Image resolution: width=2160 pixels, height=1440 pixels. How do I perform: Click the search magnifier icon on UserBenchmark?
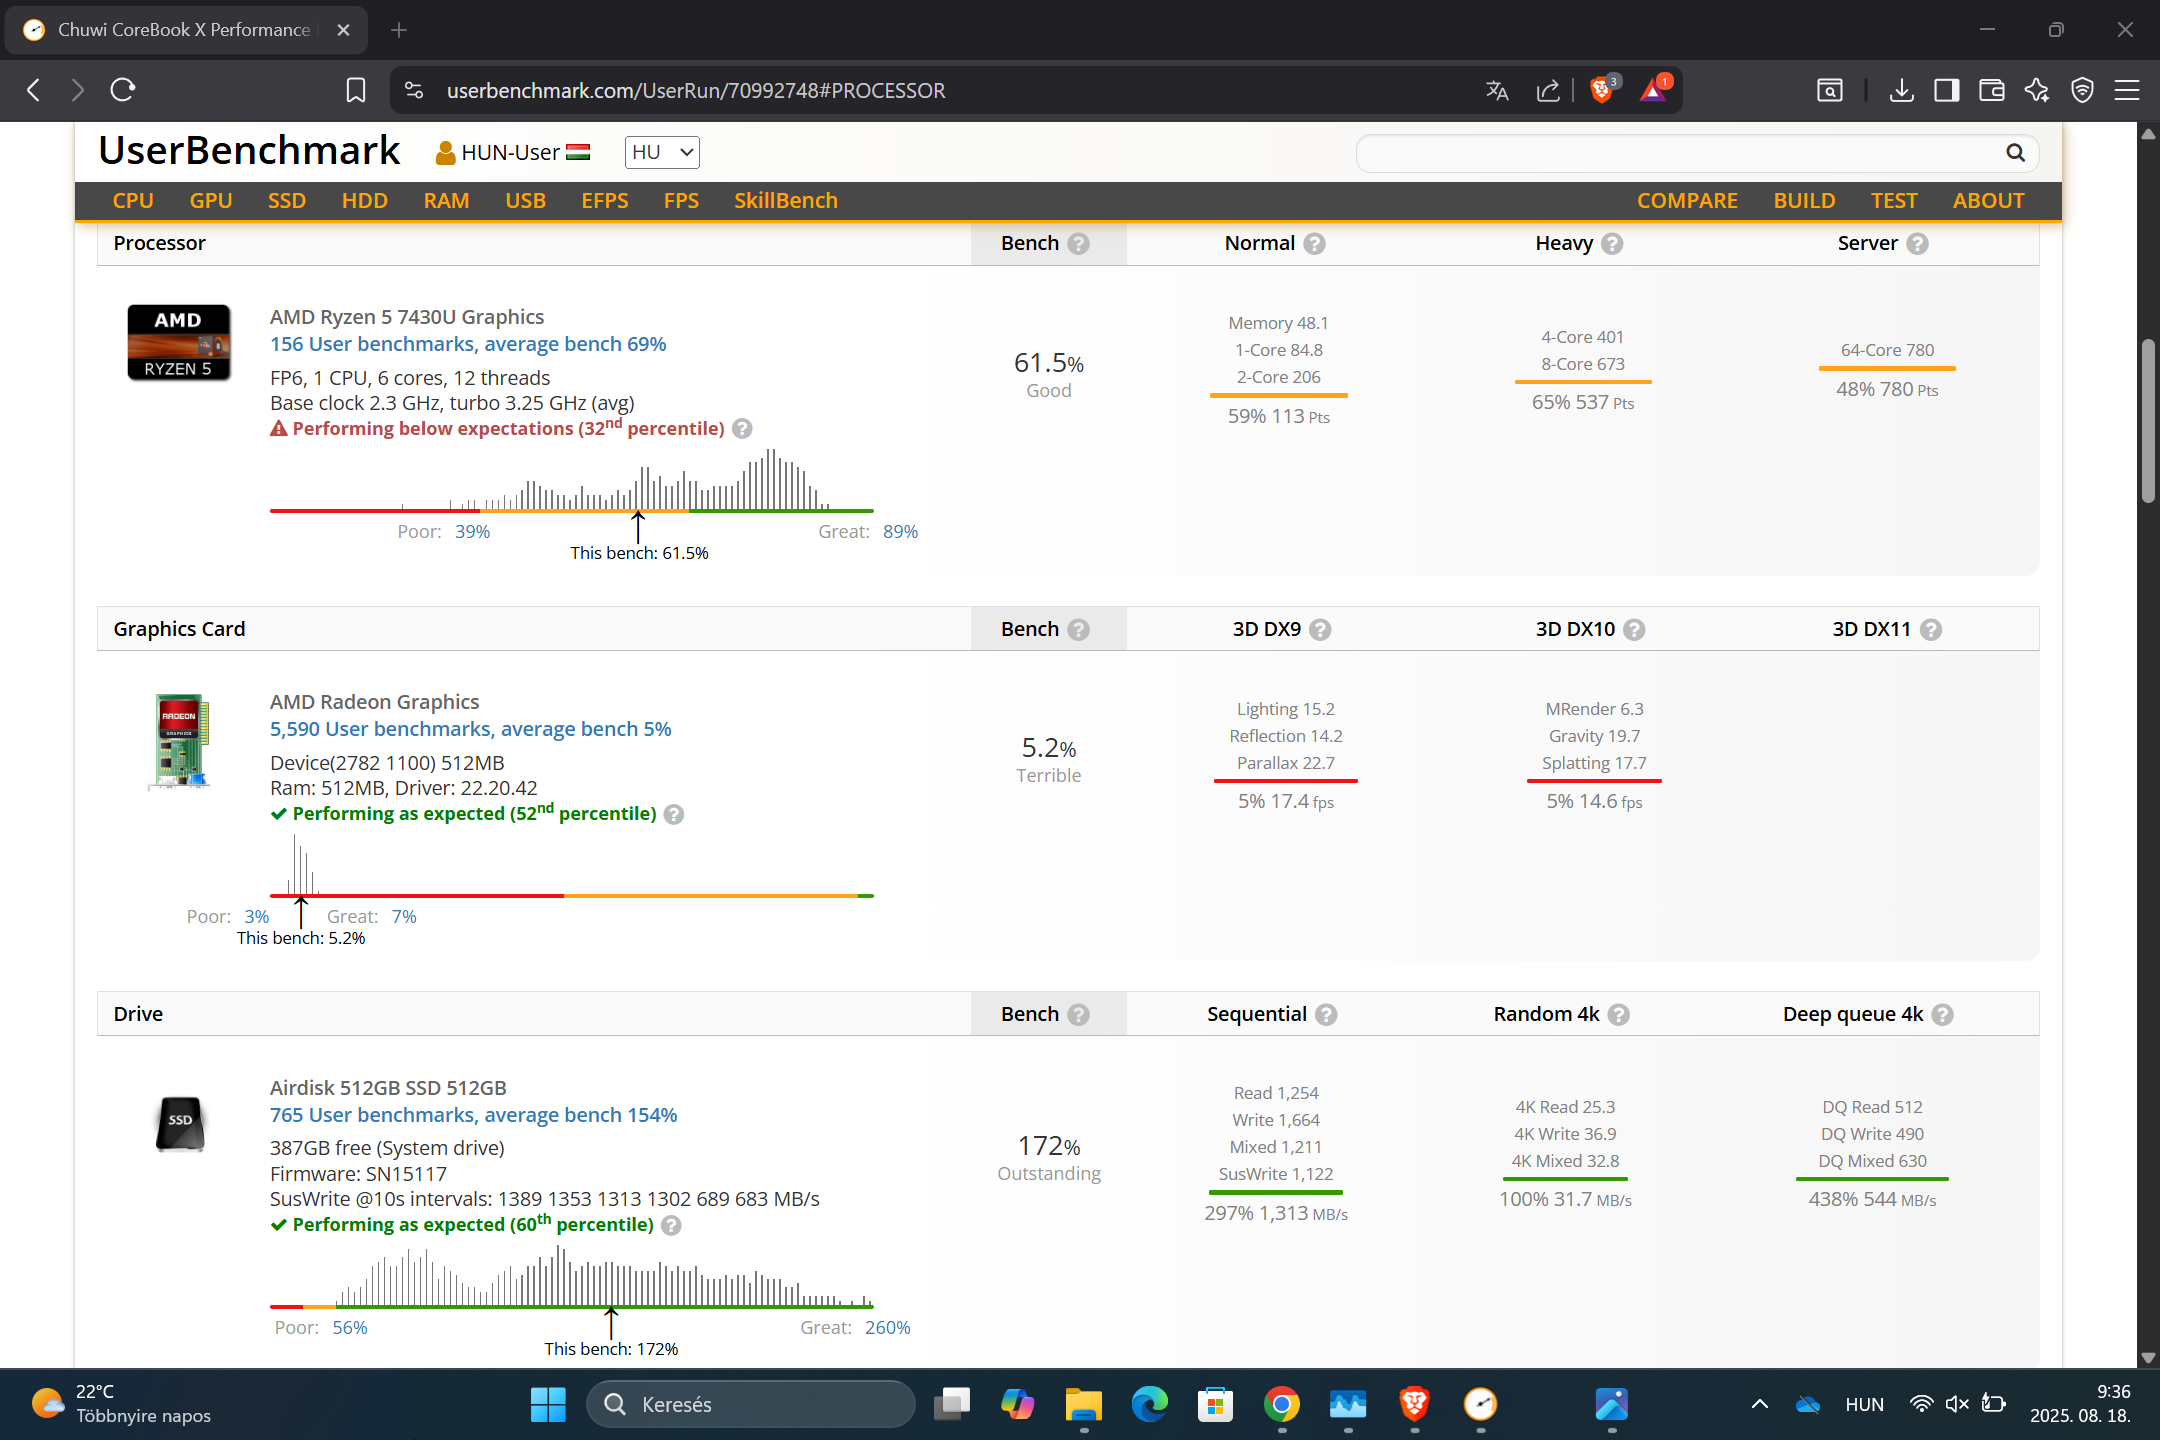2015,152
